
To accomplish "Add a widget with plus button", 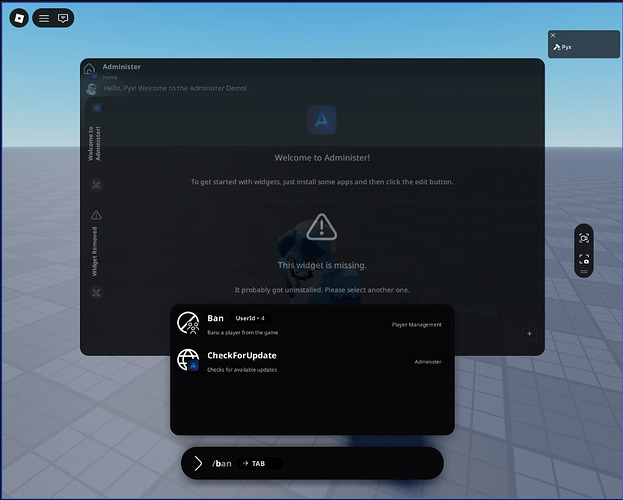I will click(529, 333).
